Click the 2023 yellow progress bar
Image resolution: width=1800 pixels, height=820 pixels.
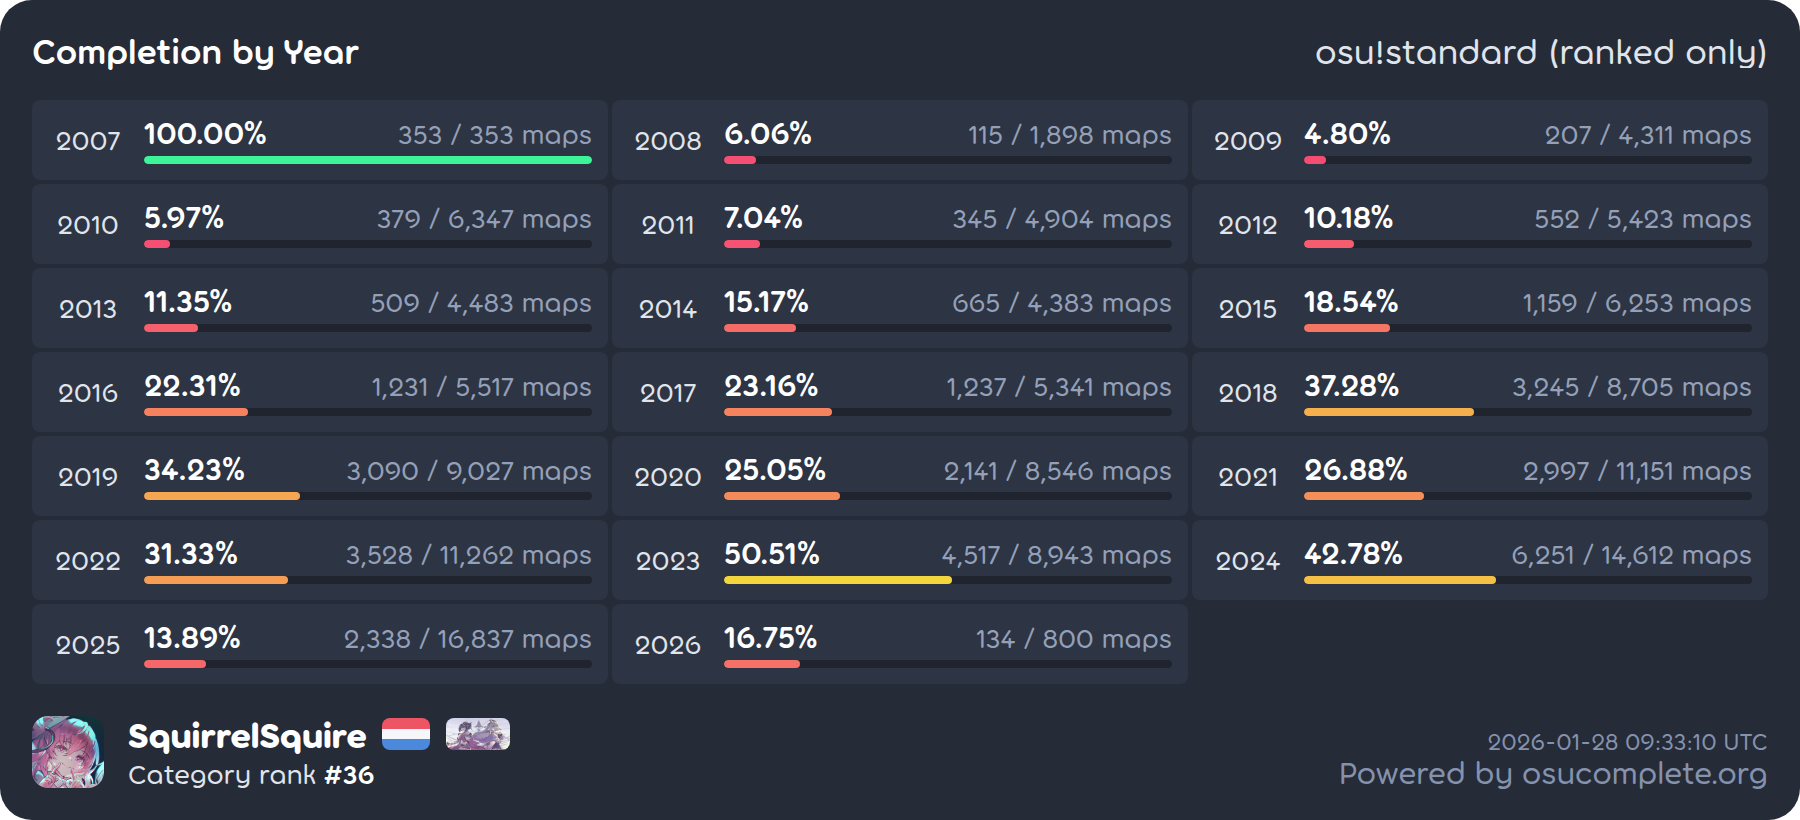[x=837, y=580]
